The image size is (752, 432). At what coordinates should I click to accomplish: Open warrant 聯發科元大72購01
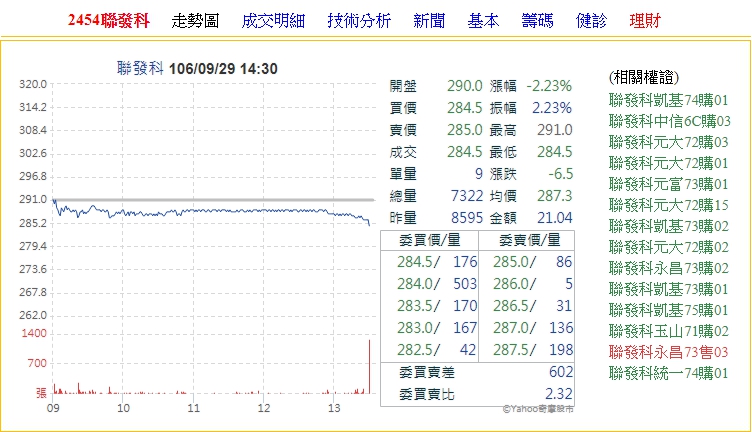tap(669, 163)
